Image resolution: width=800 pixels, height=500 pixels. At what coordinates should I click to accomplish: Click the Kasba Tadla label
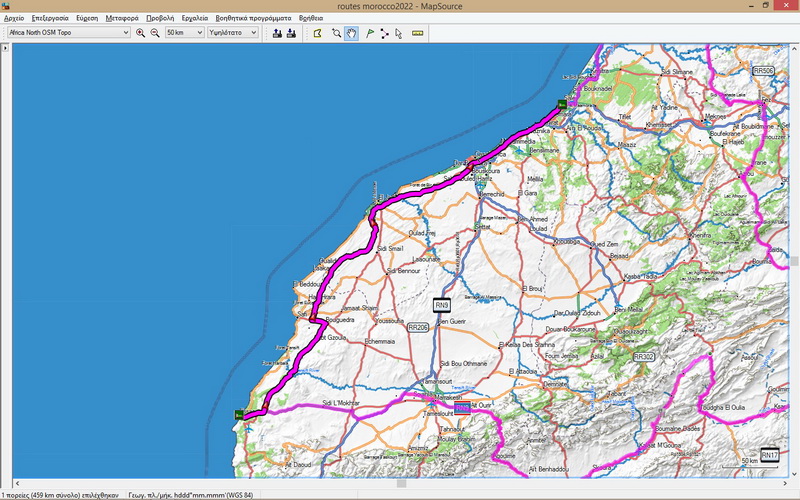pyautogui.click(x=641, y=277)
